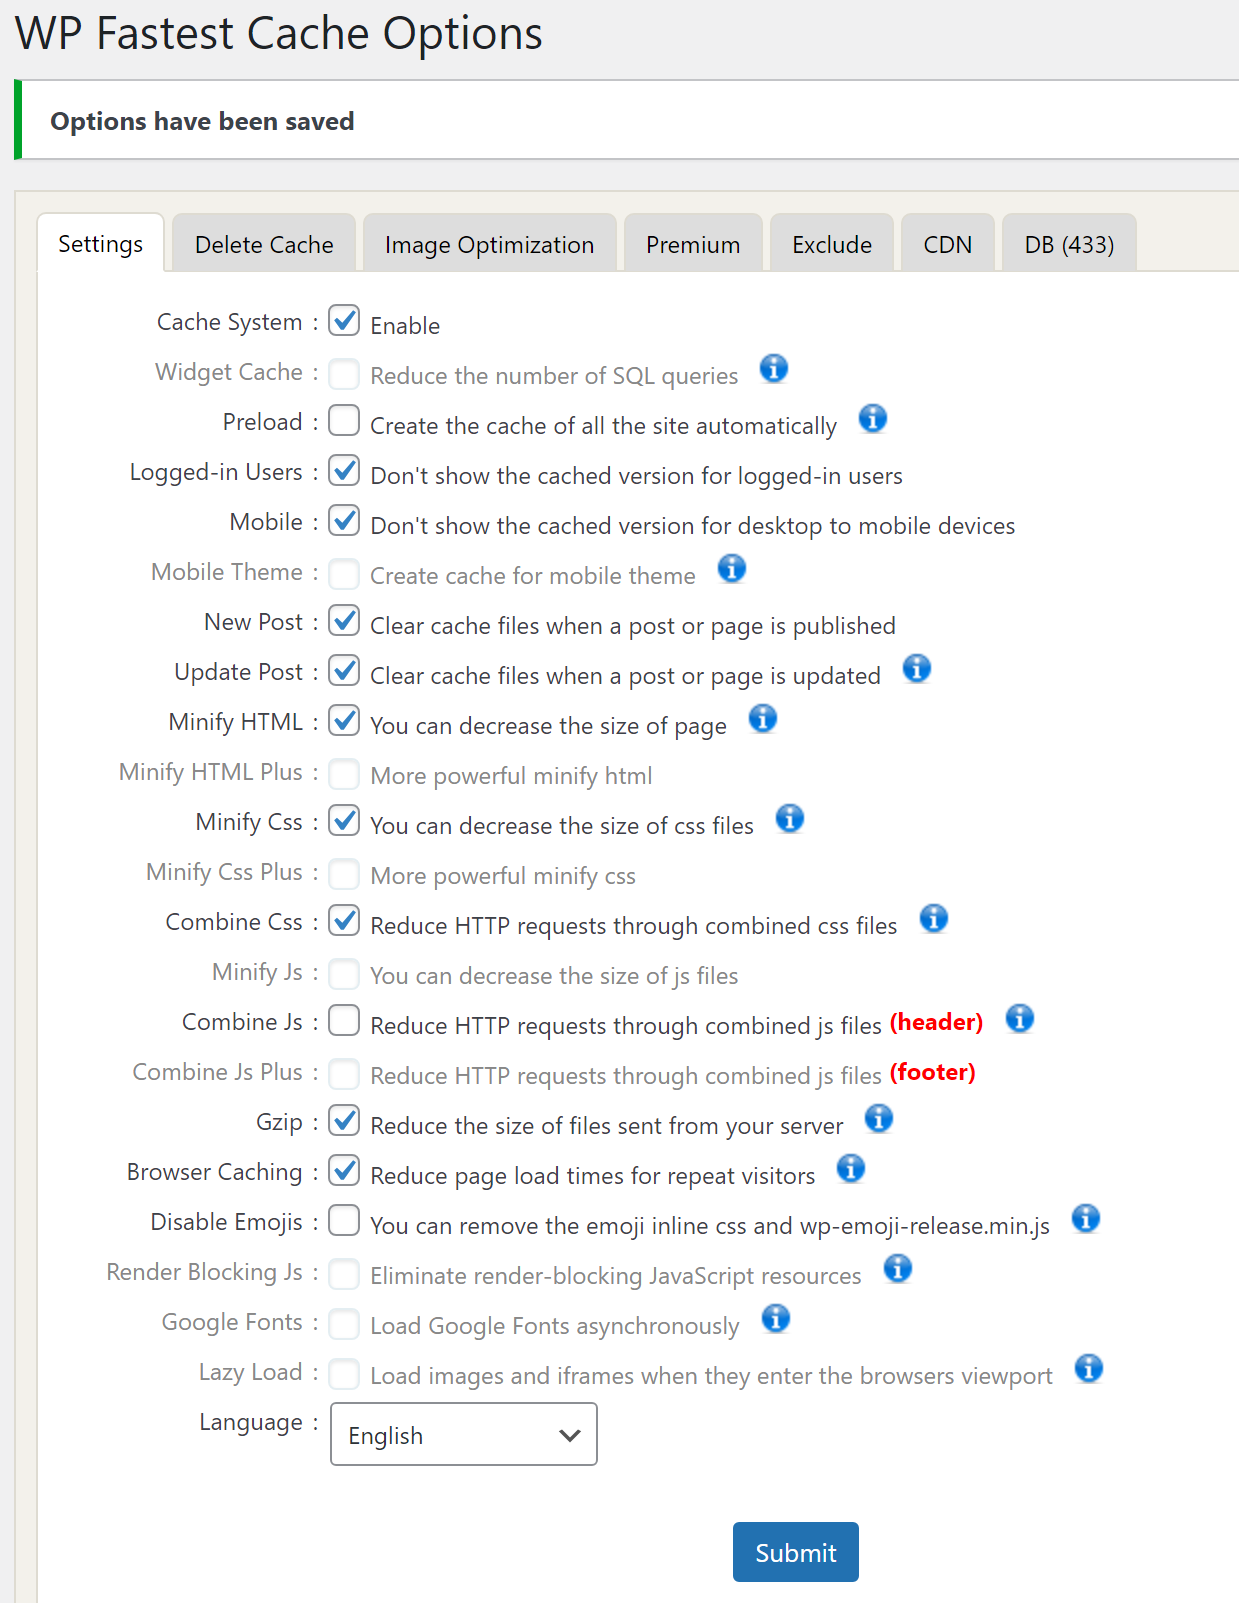Open info icon next to Lazy Load
The image size is (1239, 1603).
pos(1089,1368)
